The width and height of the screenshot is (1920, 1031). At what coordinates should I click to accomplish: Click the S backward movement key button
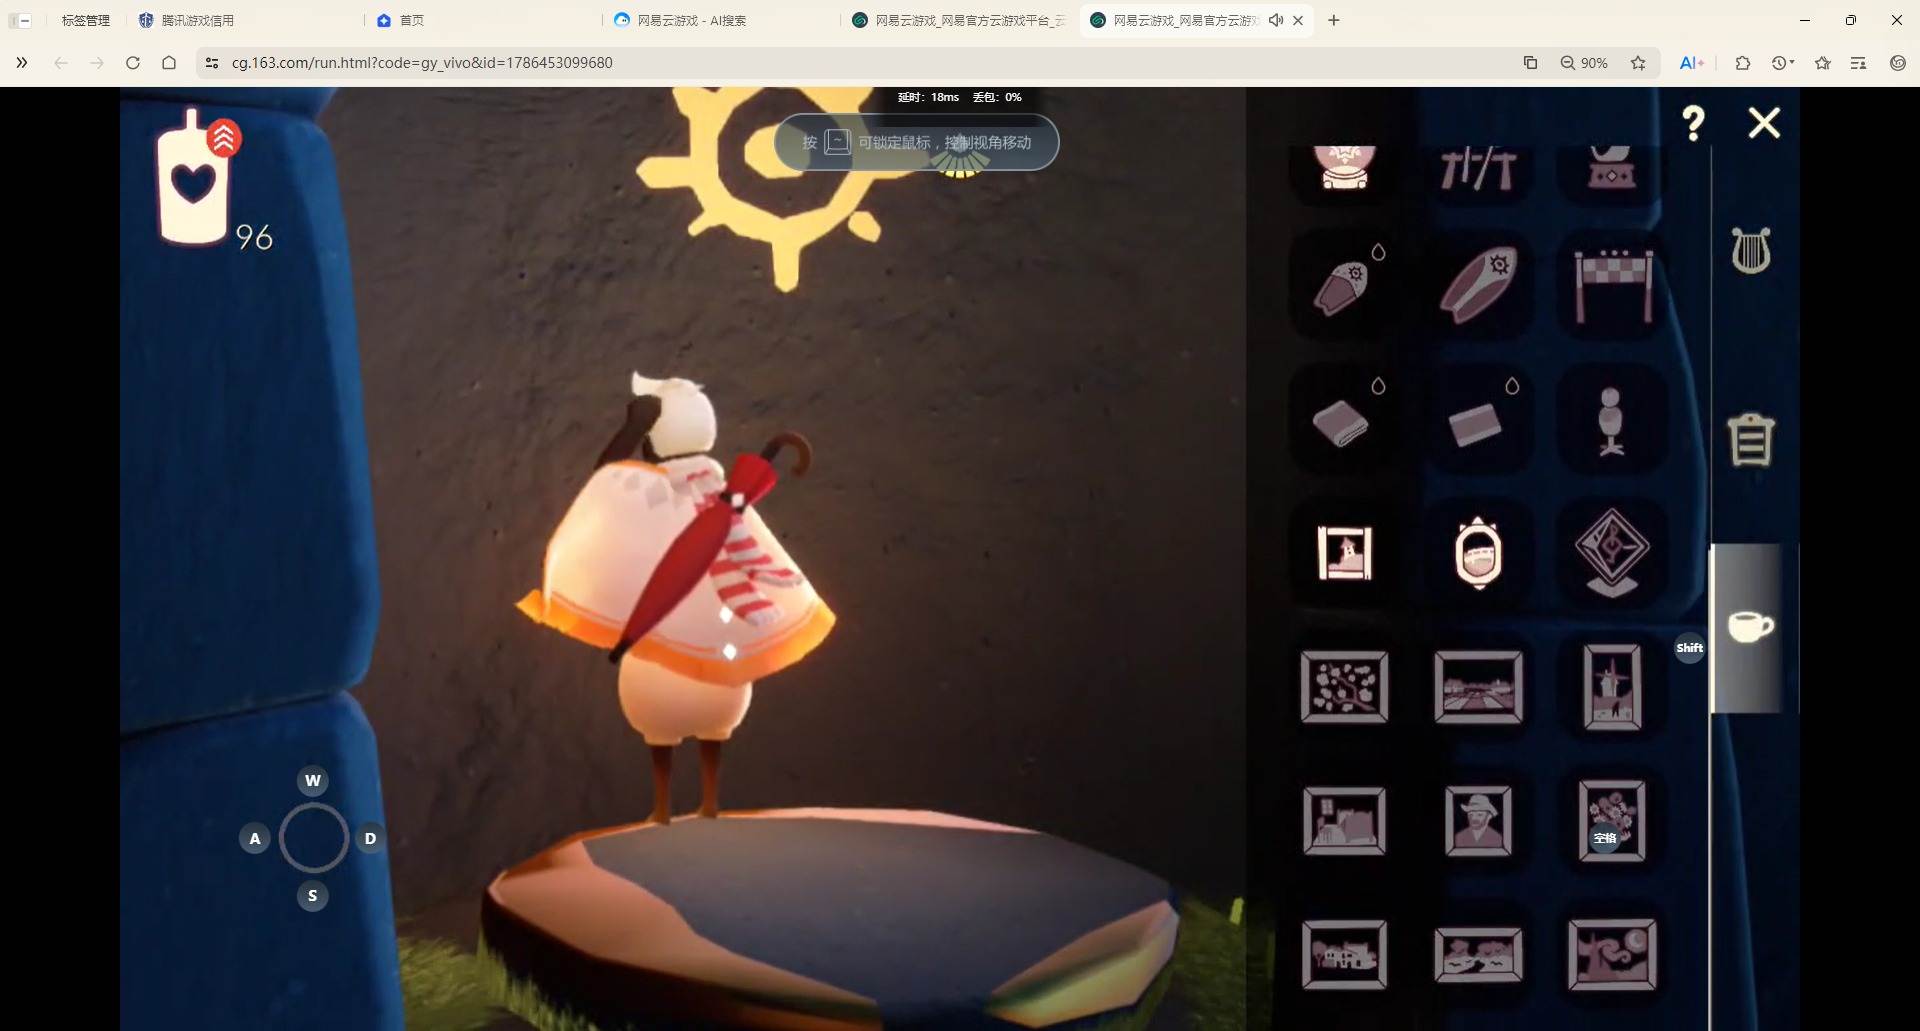pyautogui.click(x=312, y=895)
